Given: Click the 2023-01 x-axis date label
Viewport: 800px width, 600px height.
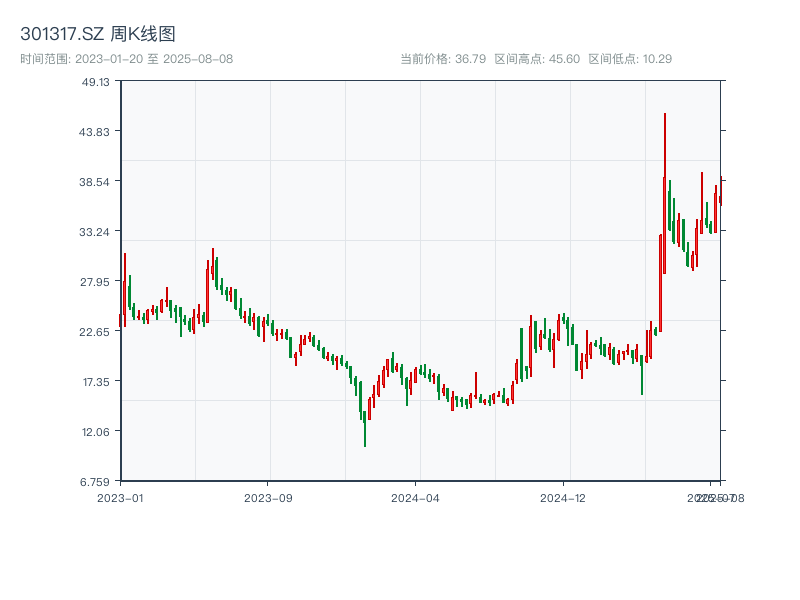Looking at the screenshot, I should pyautogui.click(x=120, y=497).
